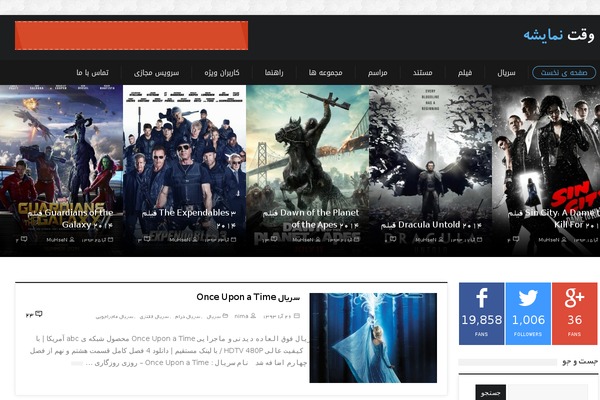This screenshot has width=600, height=400.
Task: Open Dawn of the Planet of the Apes title
Action: pyautogui.click(x=311, y=219)
